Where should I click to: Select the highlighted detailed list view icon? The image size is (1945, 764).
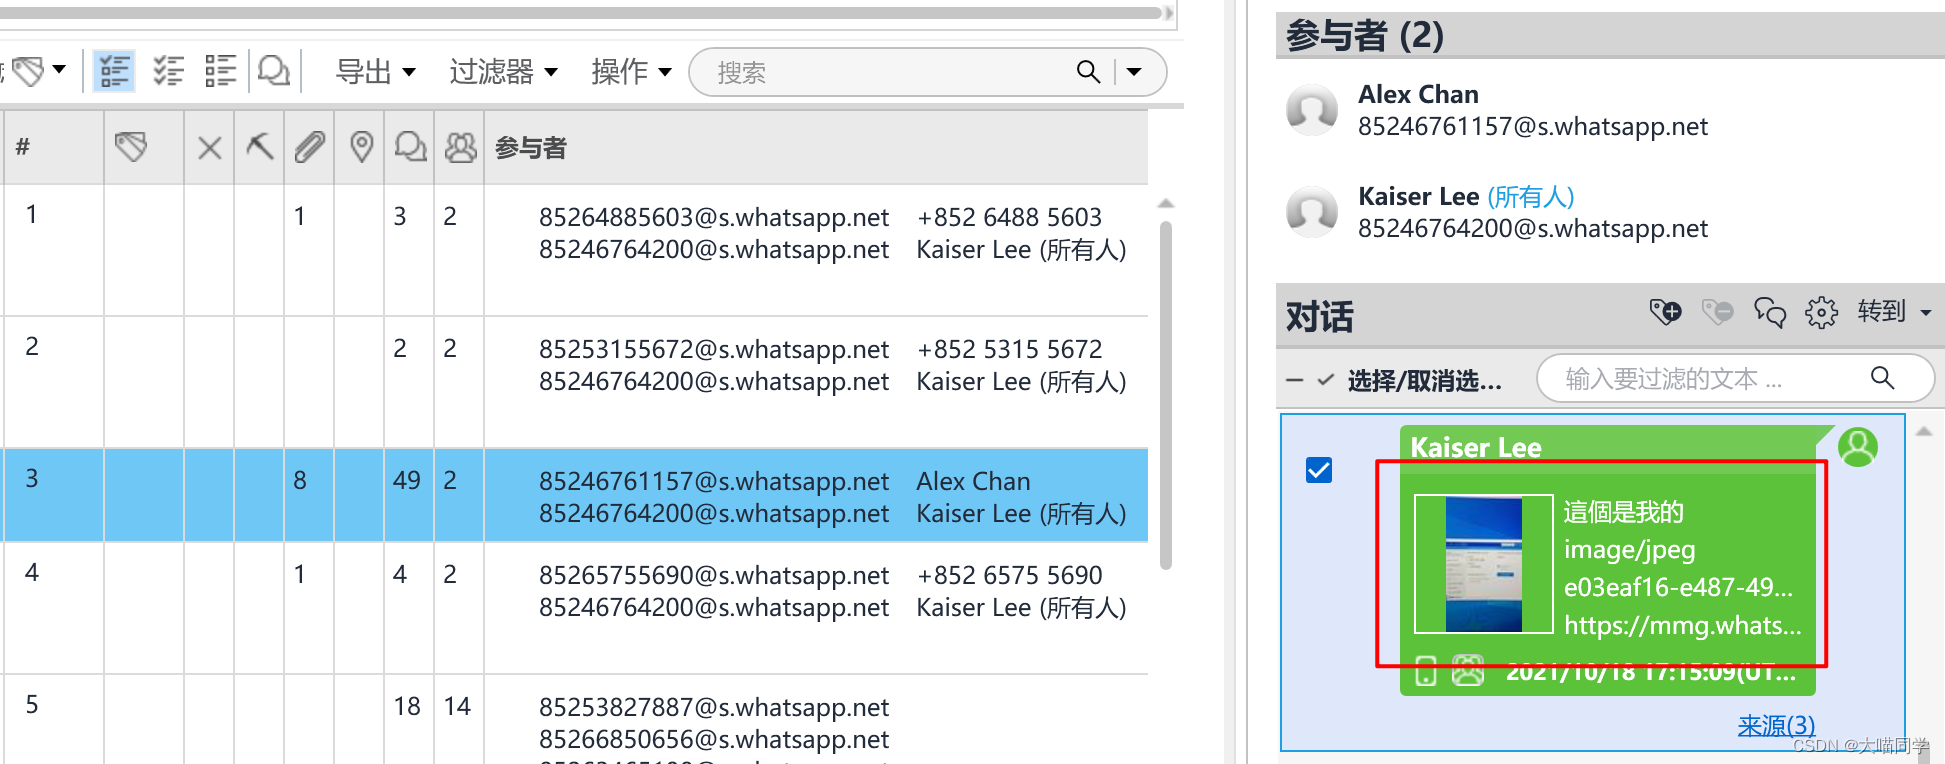click(114, 71)
